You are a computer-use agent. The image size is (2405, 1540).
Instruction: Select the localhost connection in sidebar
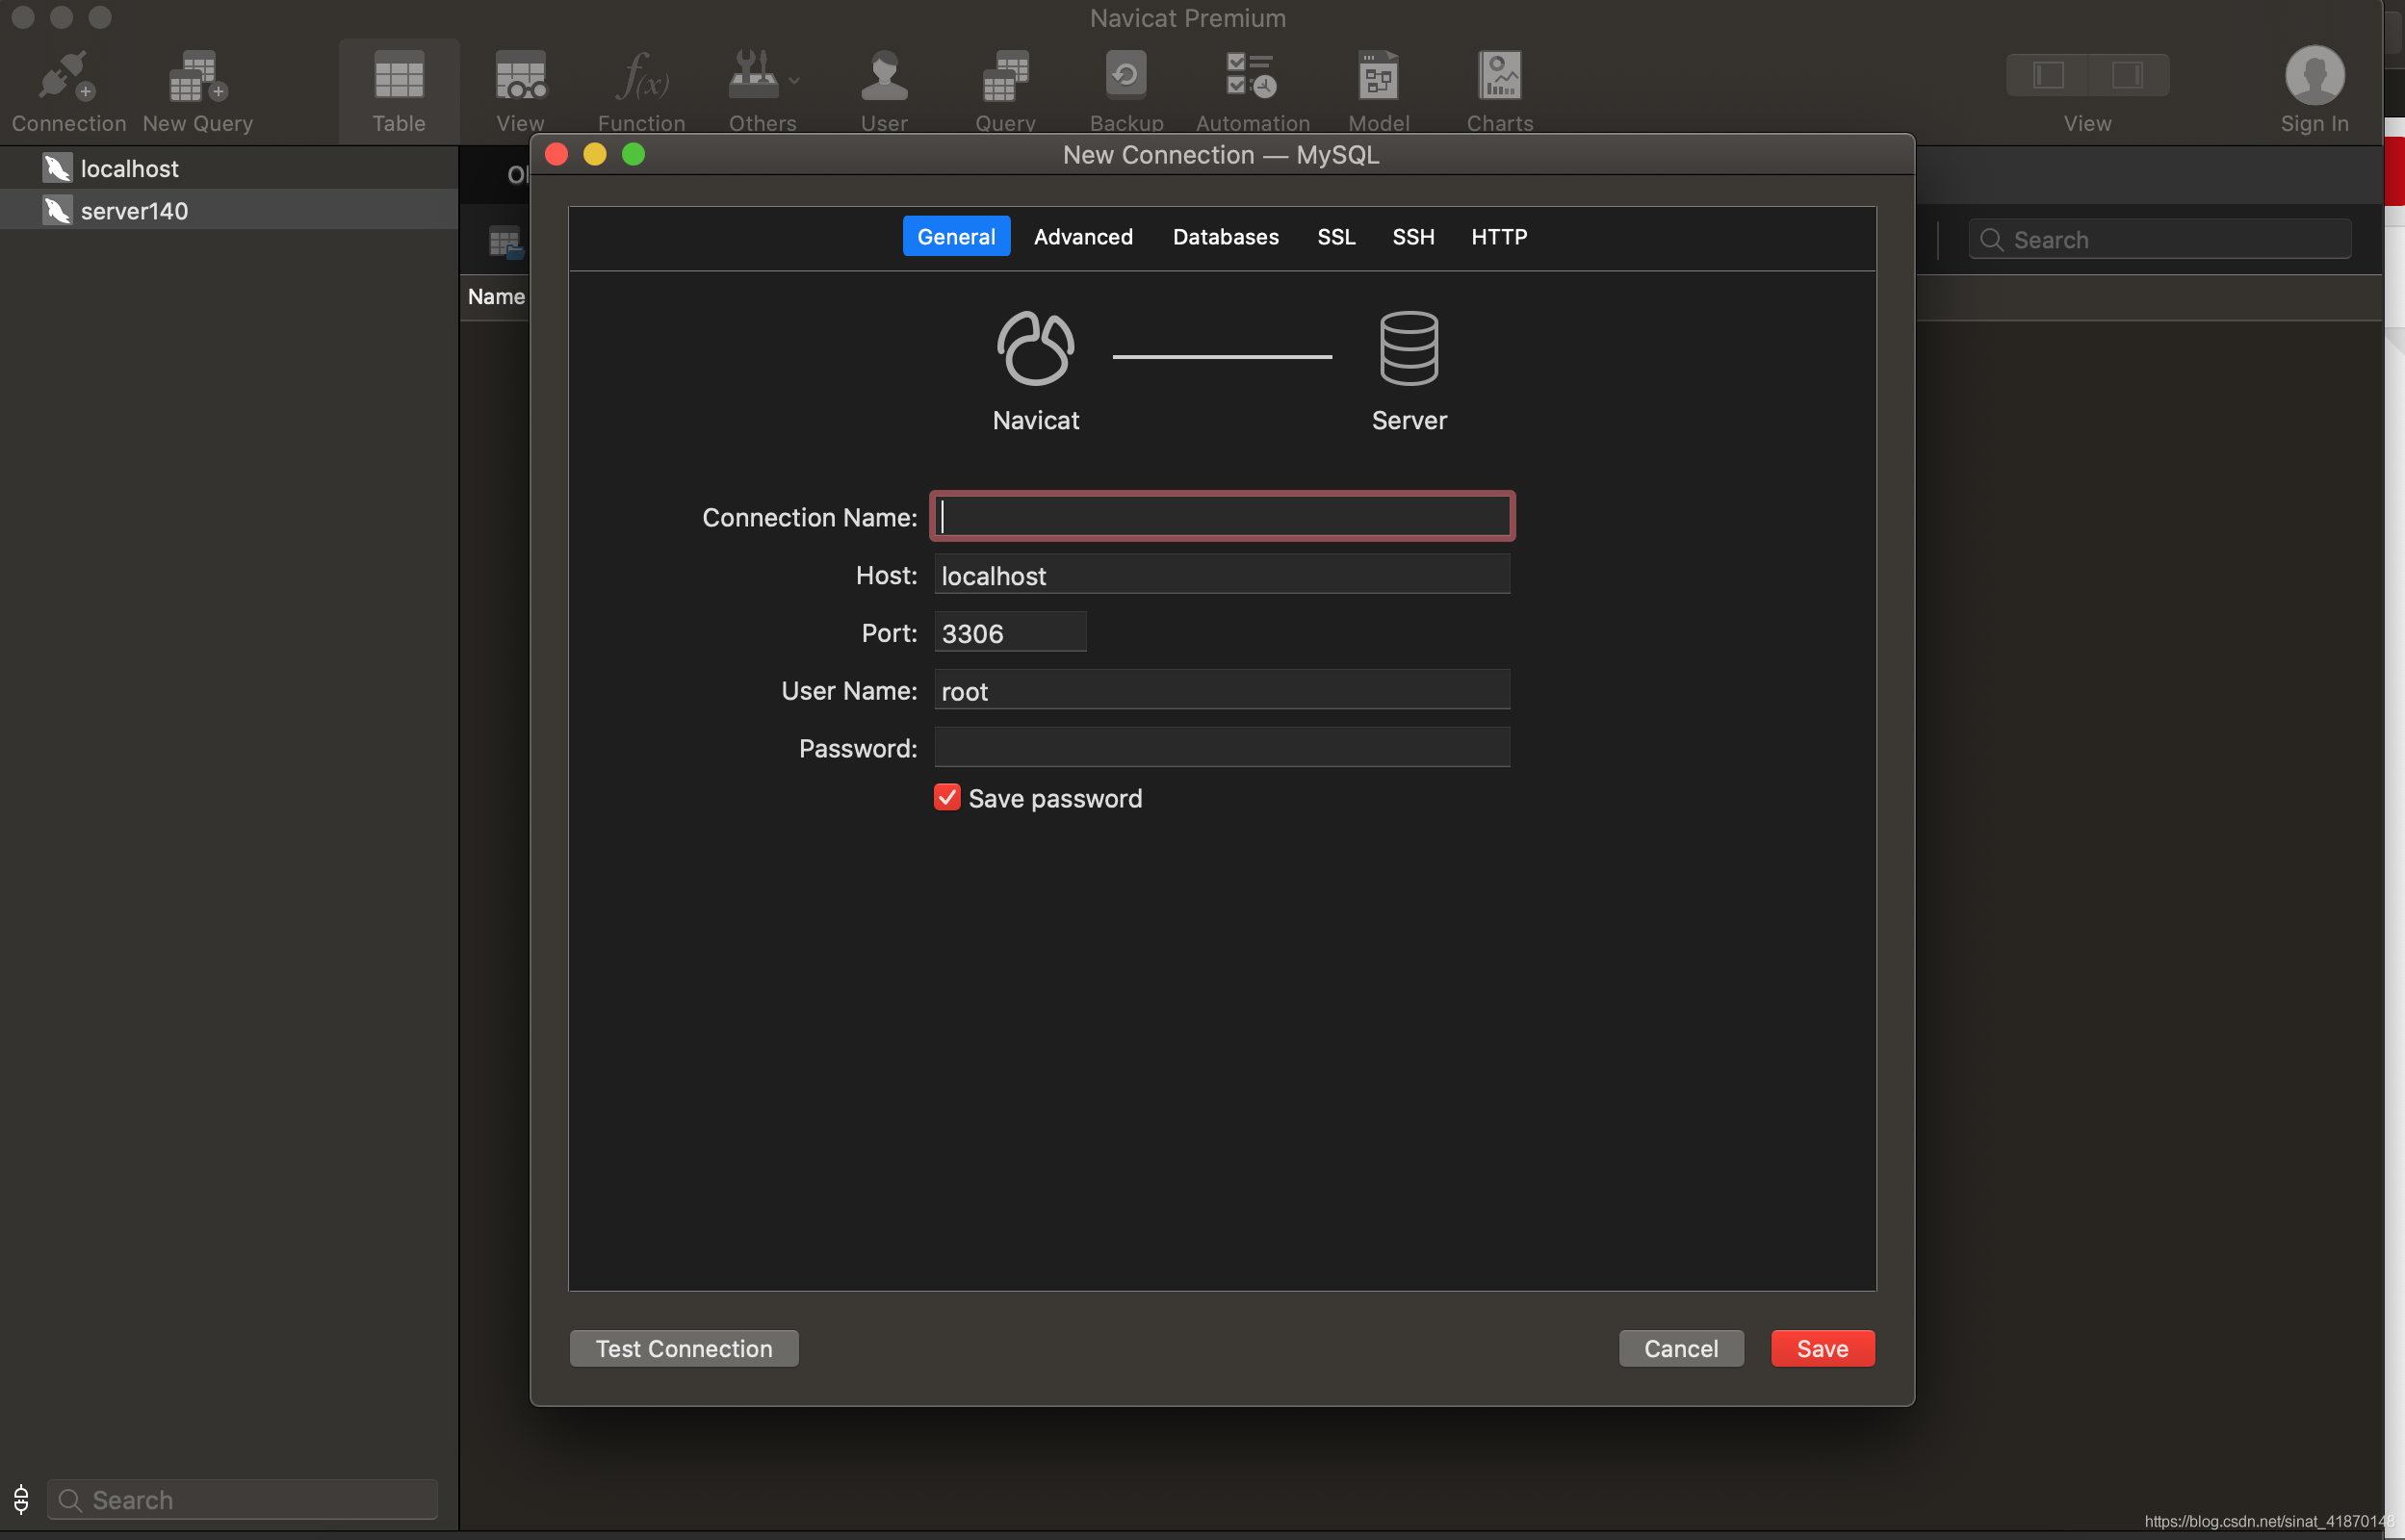point(229,168)
